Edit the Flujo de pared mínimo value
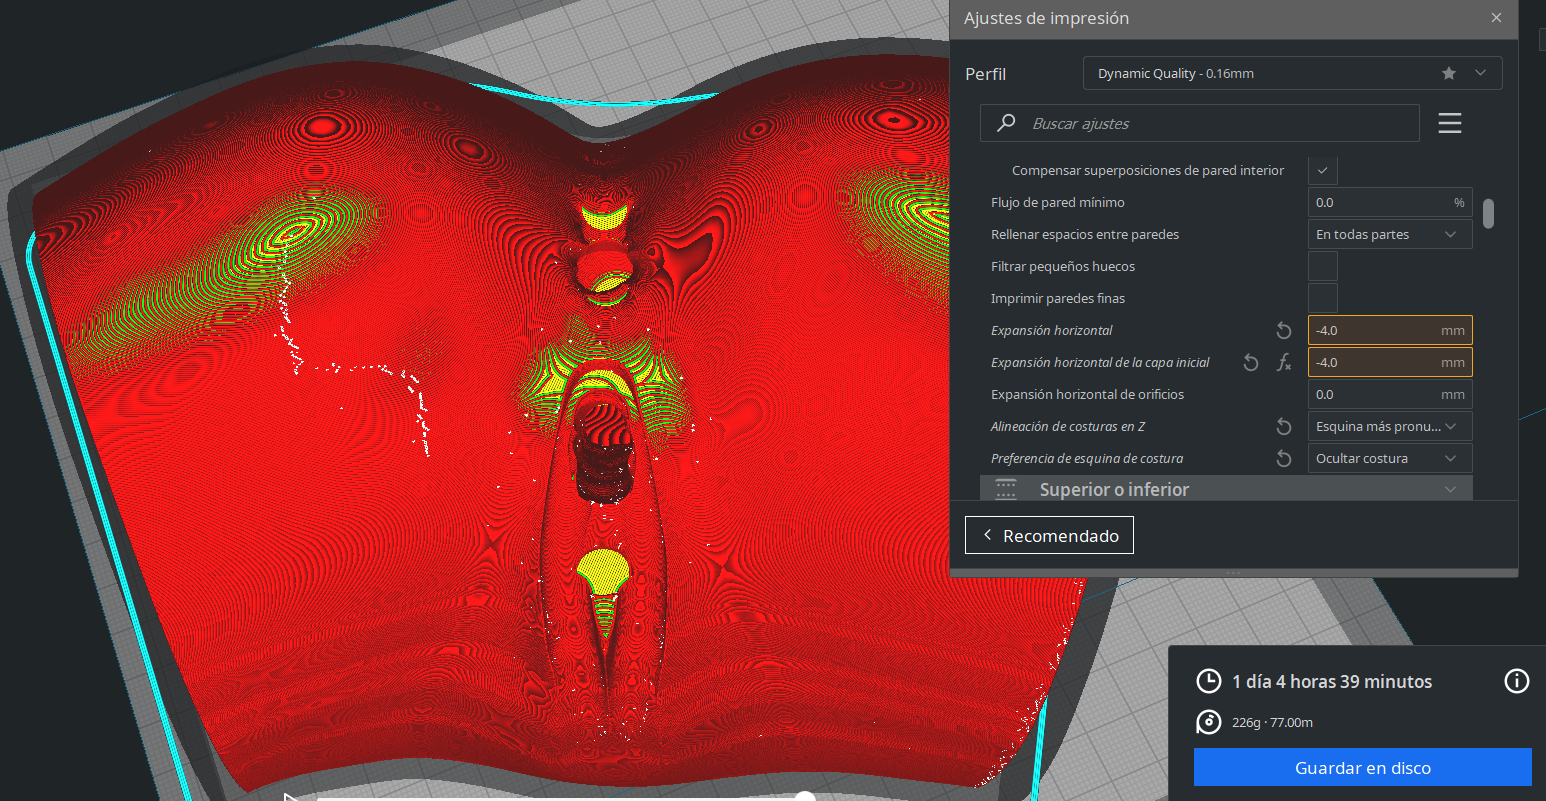 (1390, 202)
